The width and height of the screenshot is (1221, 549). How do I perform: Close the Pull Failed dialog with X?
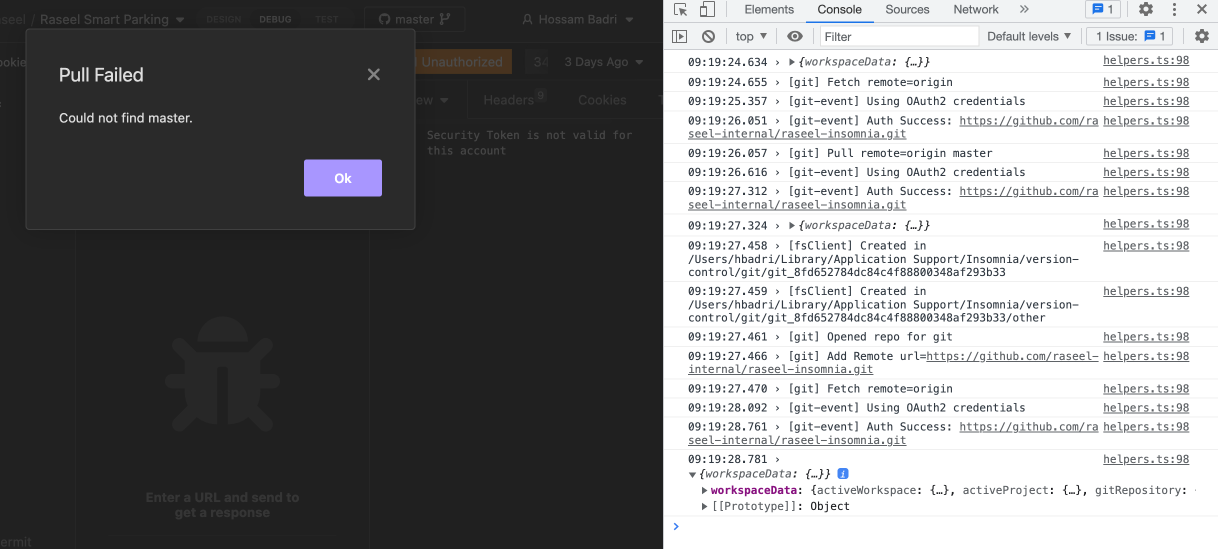[x=373, y=75]
